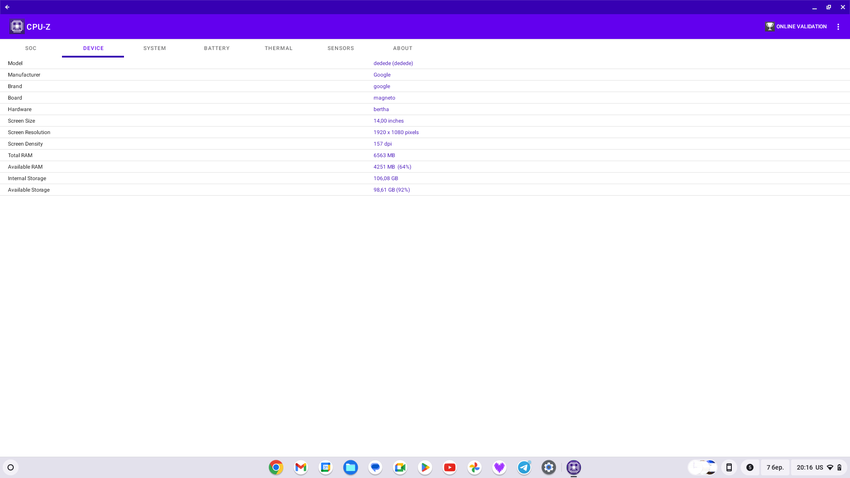The image size is (850, 478).
Task: Open Gmail from the shelf
Action: point(301,467)
